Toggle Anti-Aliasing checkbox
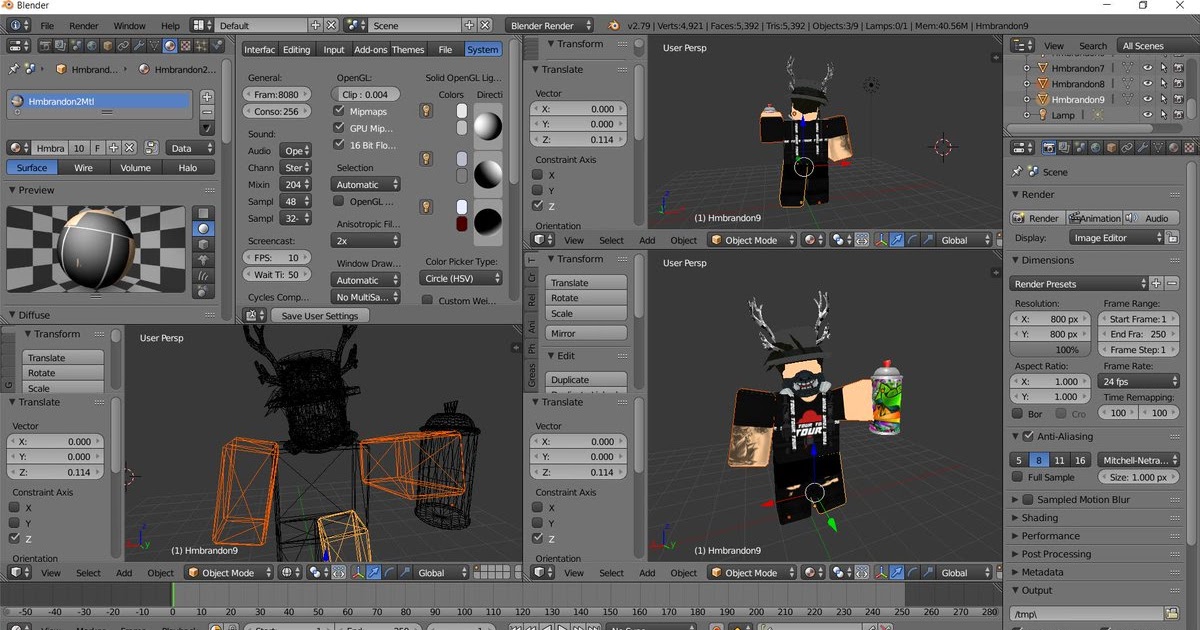The width and height of the screenshot is (1200, 630). [1027, 436]
